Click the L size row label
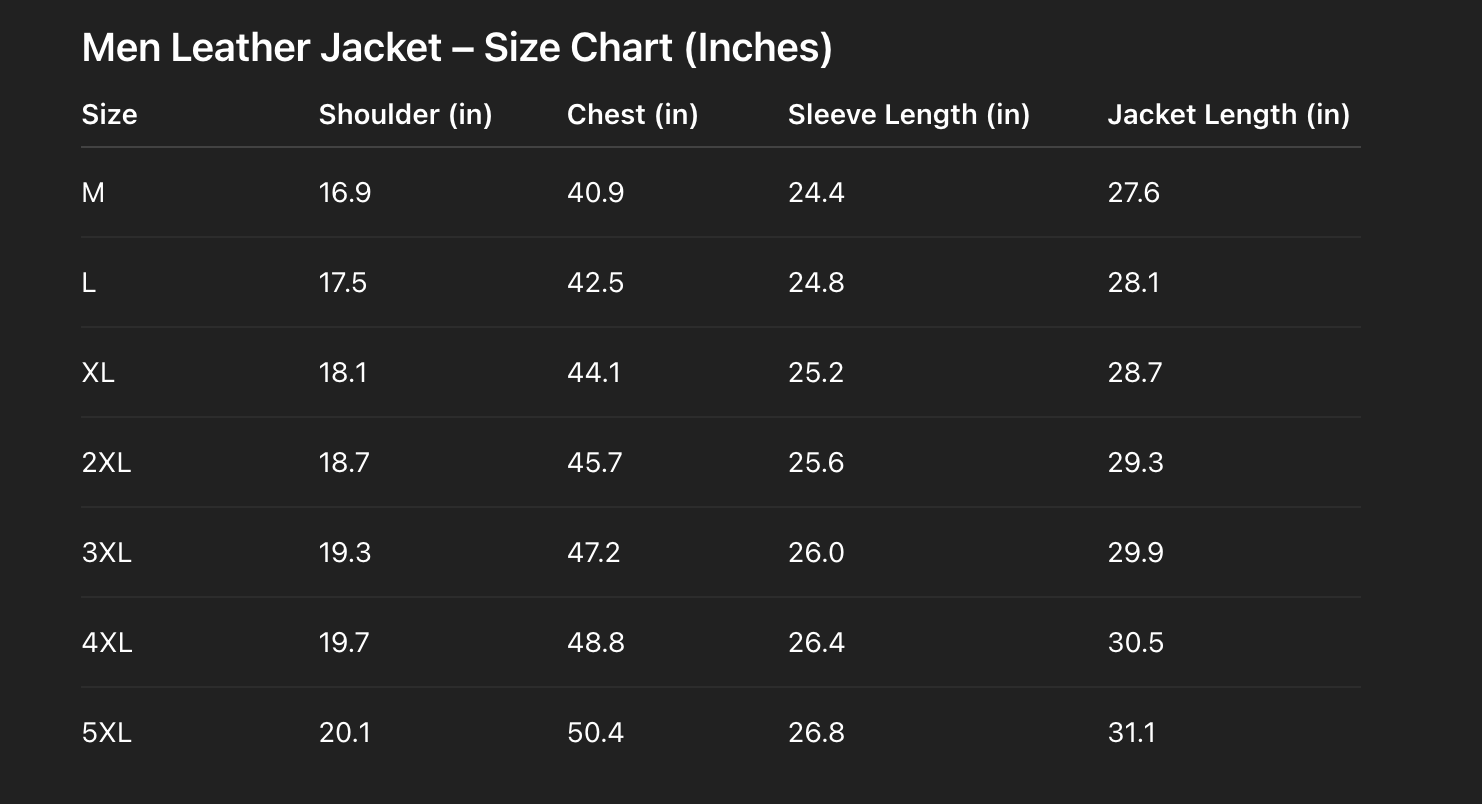1482x804 pixels. tap(89, 283)
